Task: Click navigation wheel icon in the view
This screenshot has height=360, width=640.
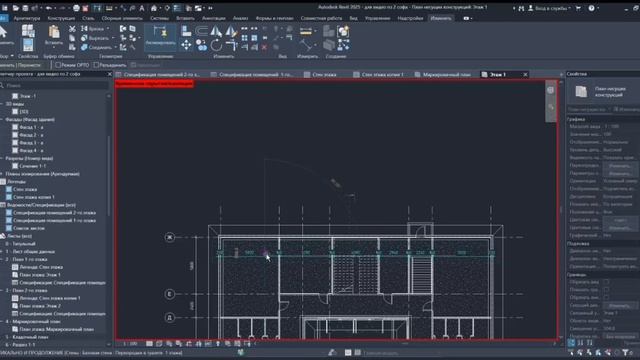Action: [x=551, y=90]
